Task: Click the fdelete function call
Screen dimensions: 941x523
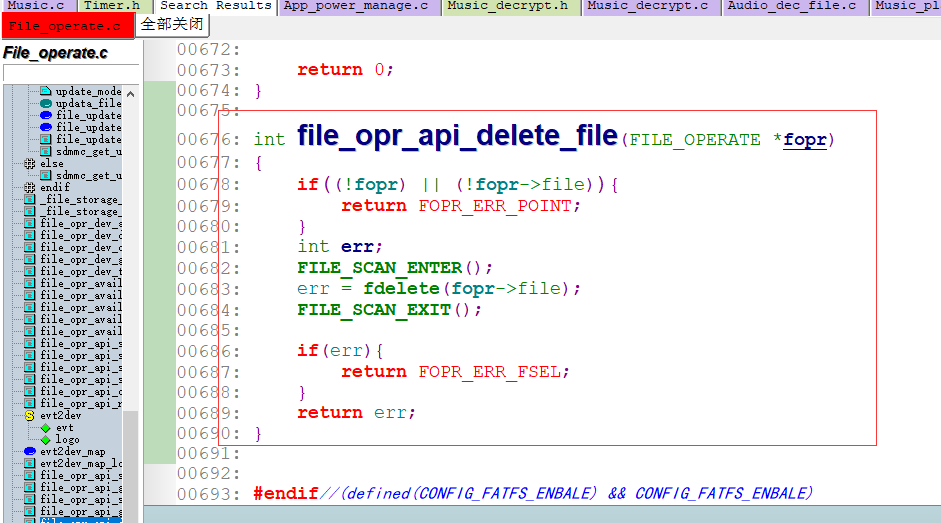Action: coord(401,289)
